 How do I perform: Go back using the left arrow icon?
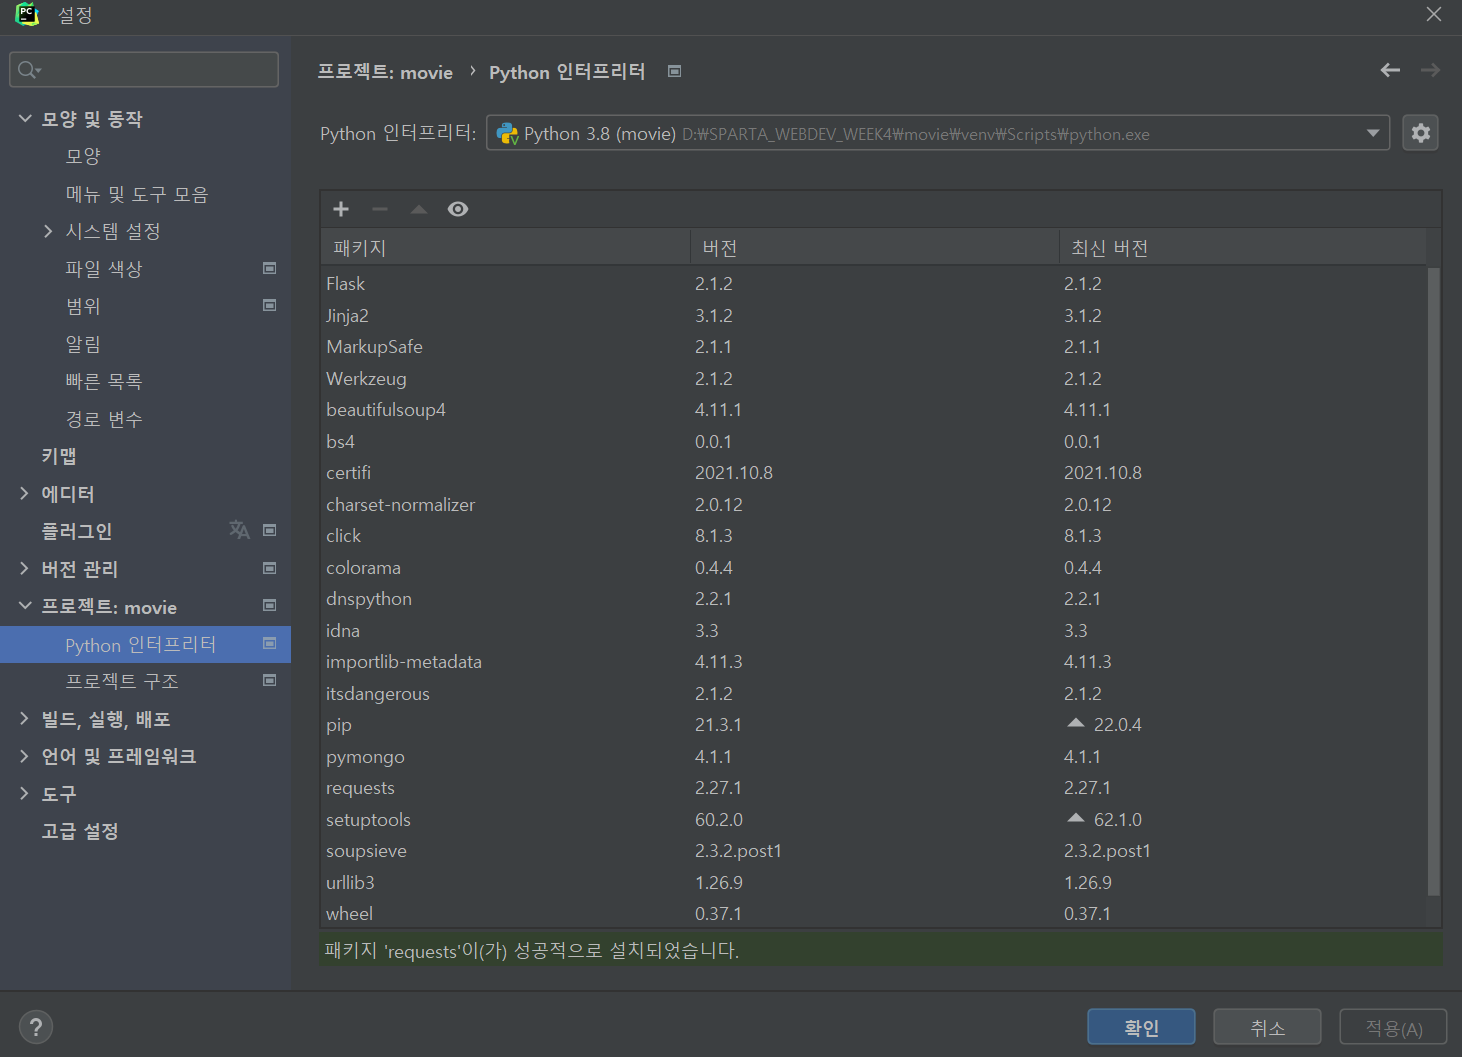[x=1390, y=70]
